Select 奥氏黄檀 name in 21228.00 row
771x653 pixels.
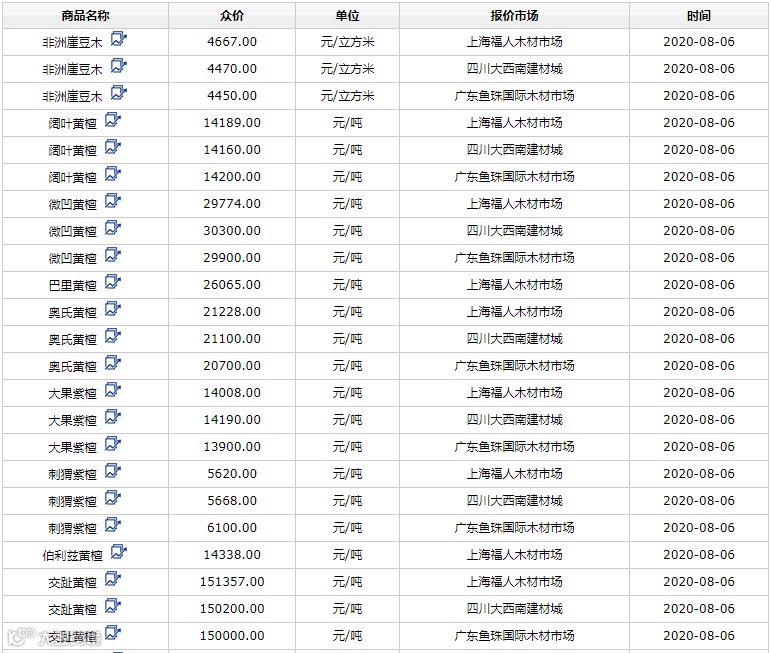(72, 313)
